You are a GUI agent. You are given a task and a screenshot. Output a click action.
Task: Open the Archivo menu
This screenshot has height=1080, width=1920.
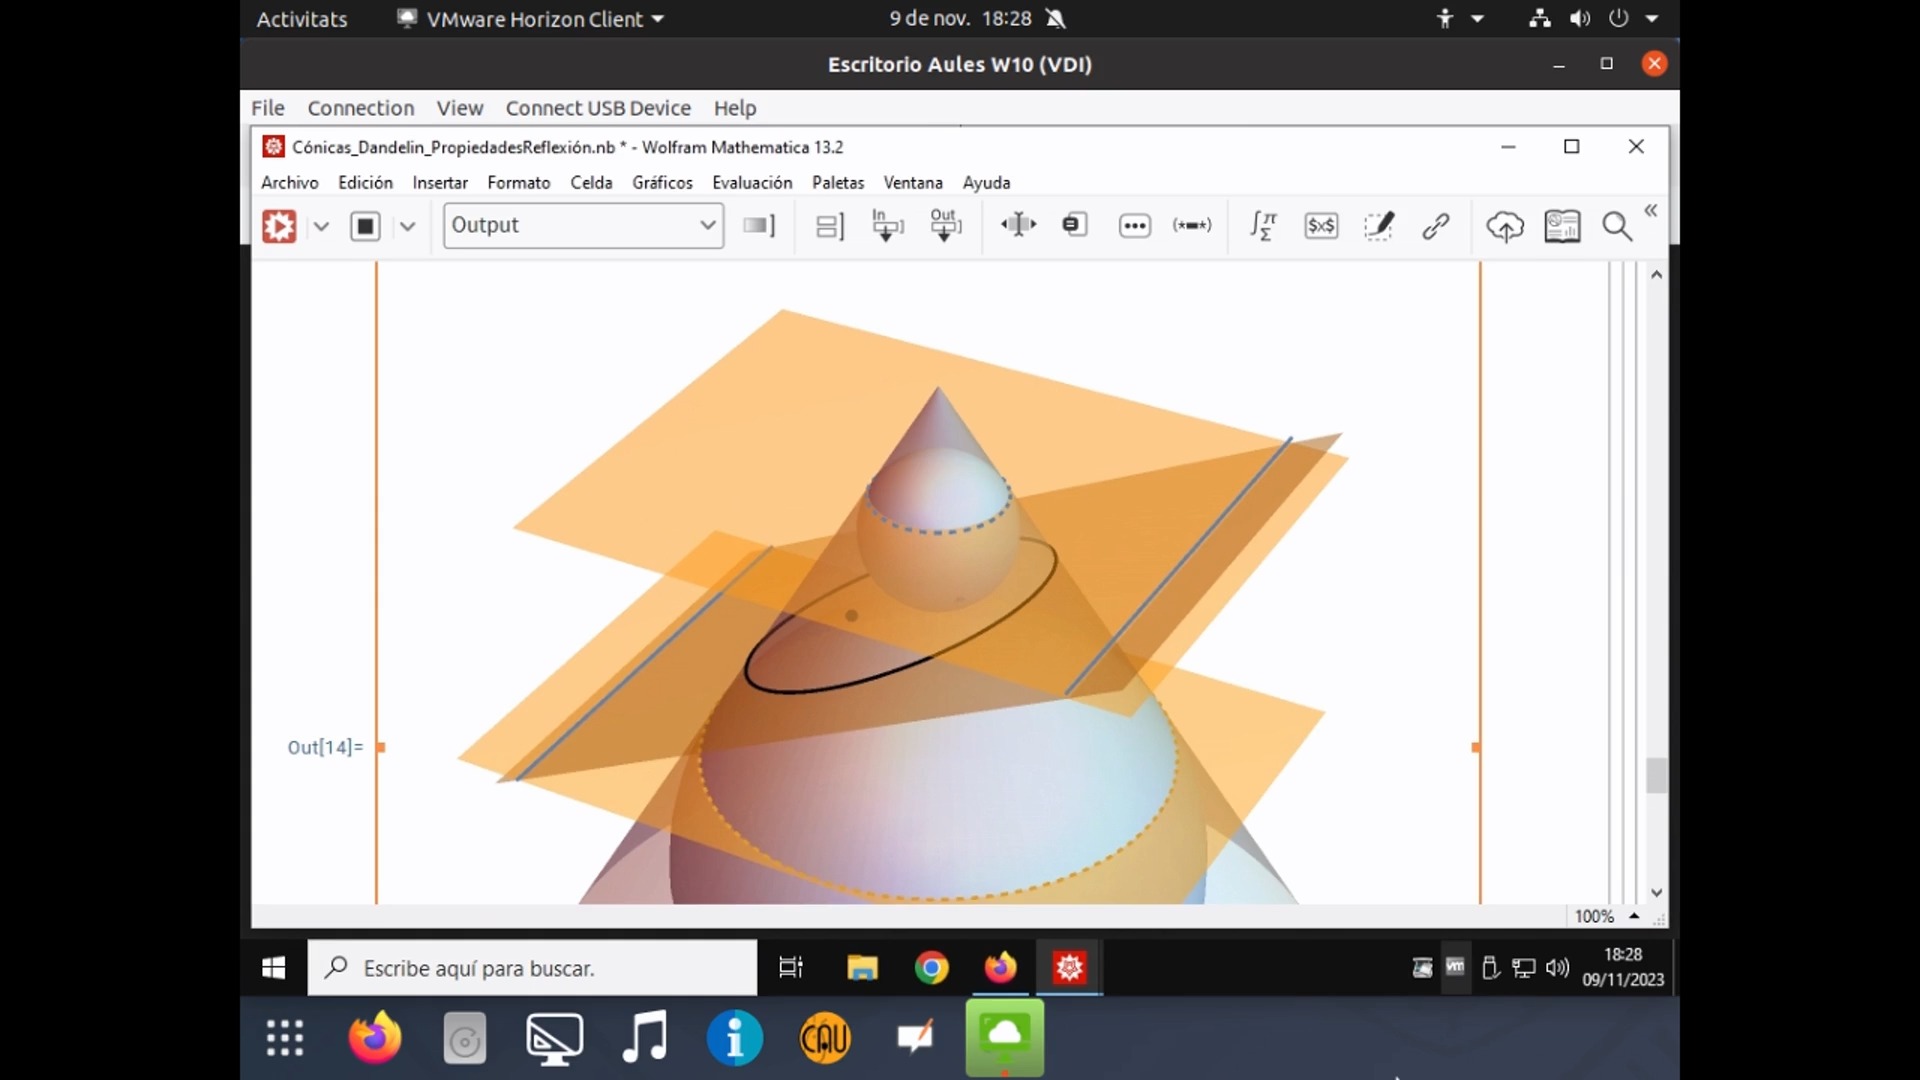point(290,182)
